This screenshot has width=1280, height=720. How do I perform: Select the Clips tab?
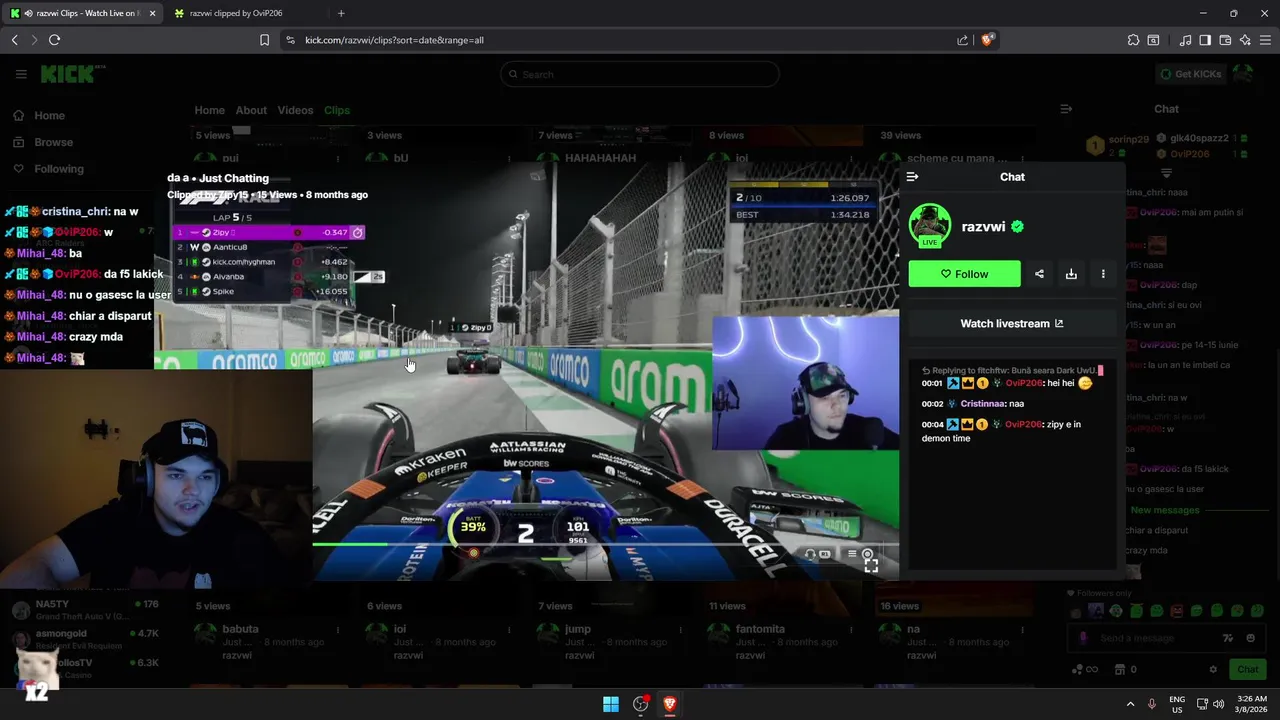click(x=337, y=110)
